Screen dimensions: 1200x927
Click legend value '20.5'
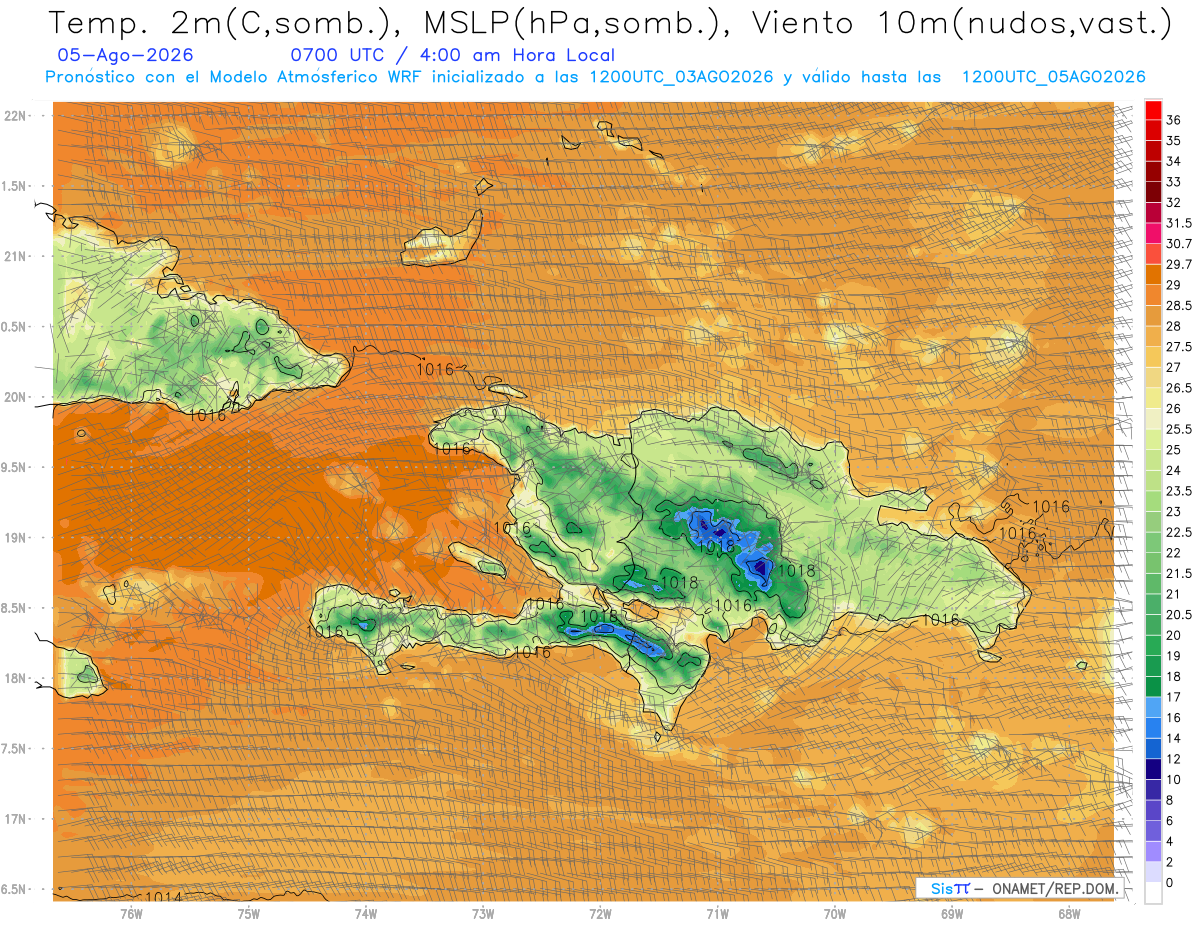point(1179,614)
